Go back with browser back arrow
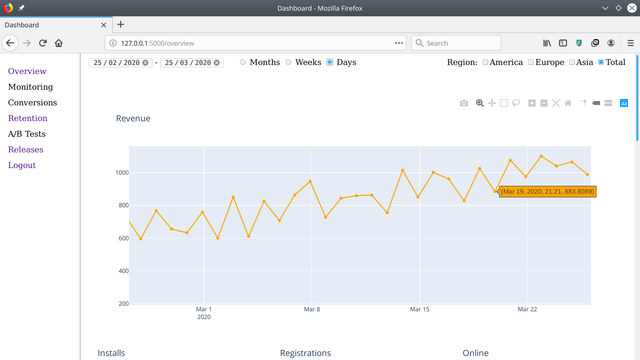The width and height of the screenshot is (640, 360). [10, 43]
